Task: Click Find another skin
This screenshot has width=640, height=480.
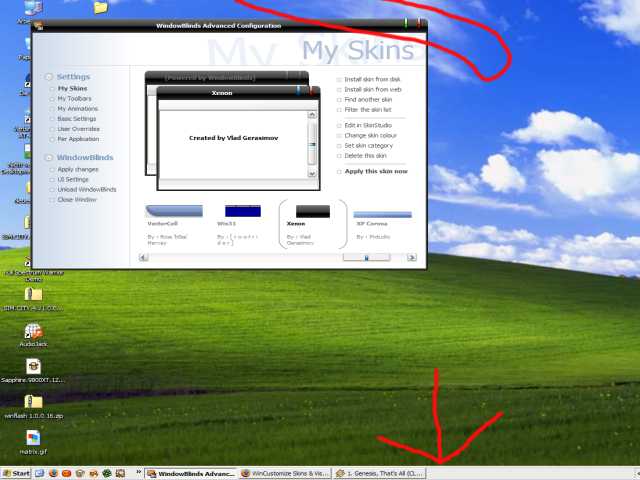Action: pyautogui.click(x=368, y=100)
